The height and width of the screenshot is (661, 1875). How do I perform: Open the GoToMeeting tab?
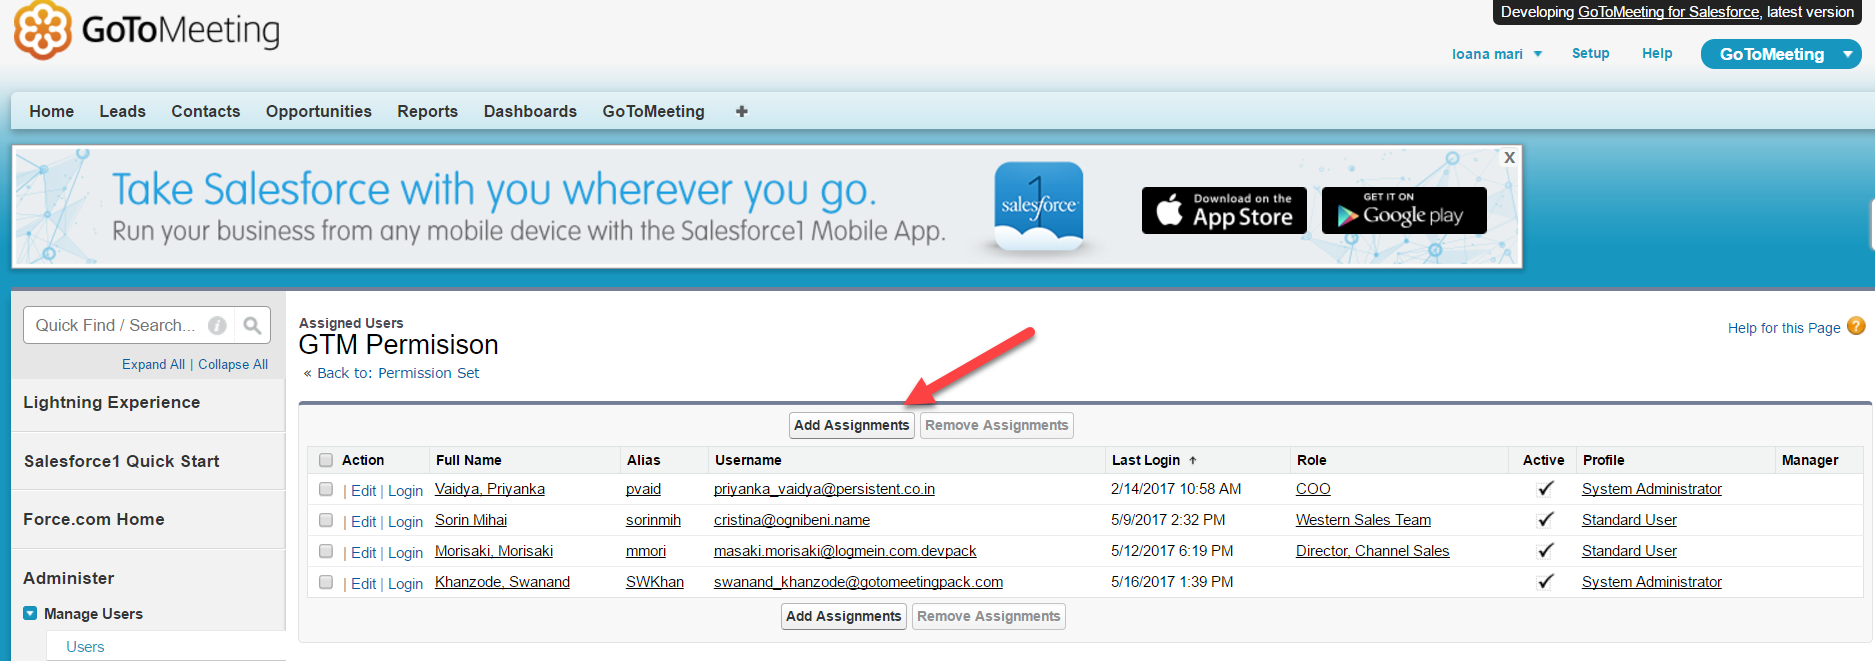[653, 111]
